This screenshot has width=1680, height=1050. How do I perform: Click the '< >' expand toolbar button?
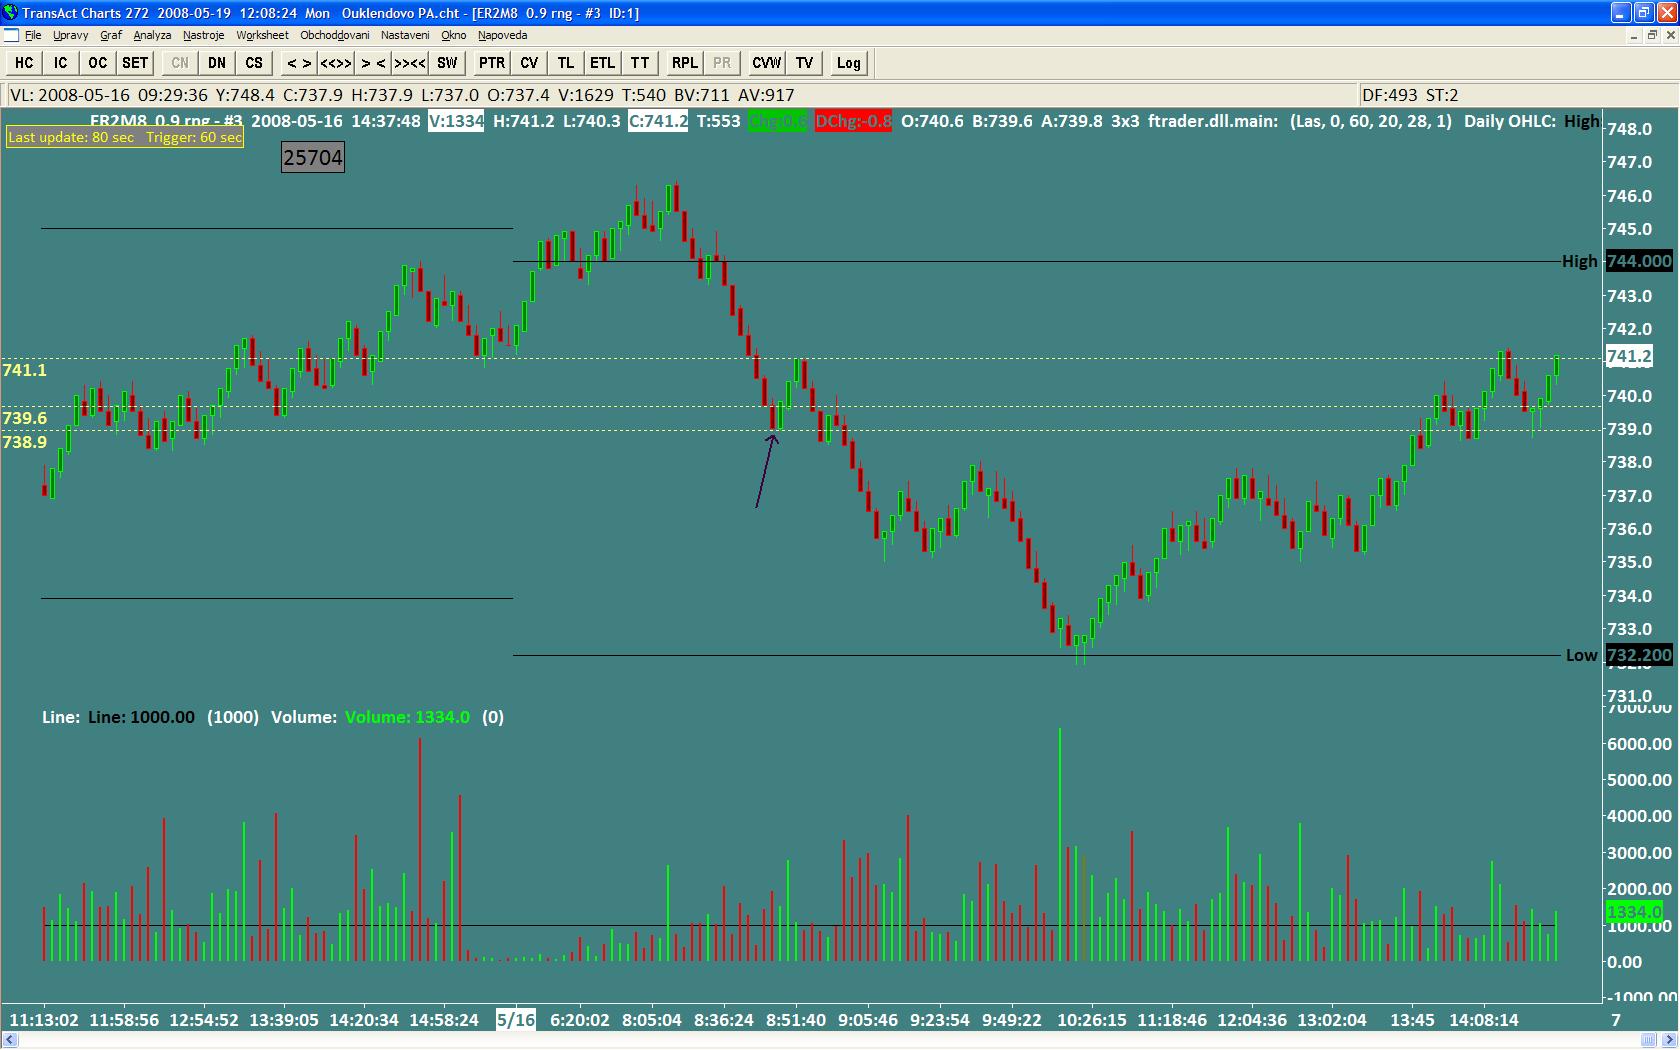[x=299, y=63]
